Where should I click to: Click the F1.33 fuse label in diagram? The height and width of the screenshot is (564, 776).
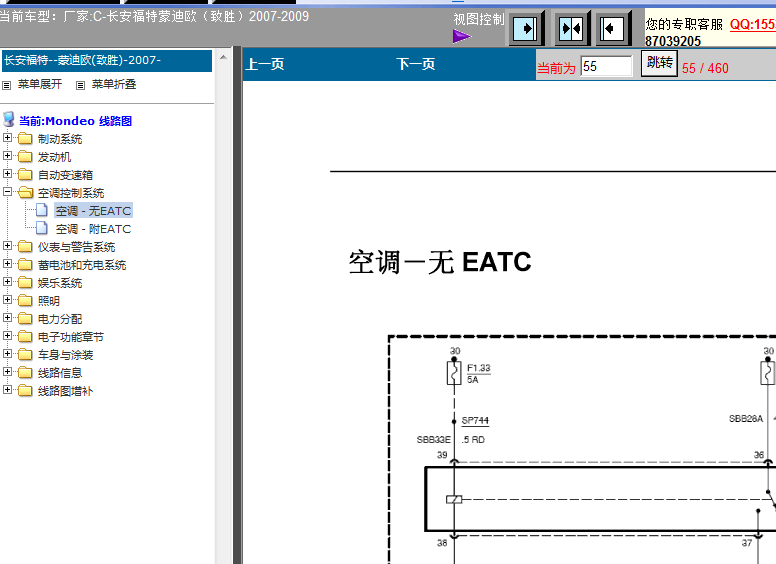point(479,368)
